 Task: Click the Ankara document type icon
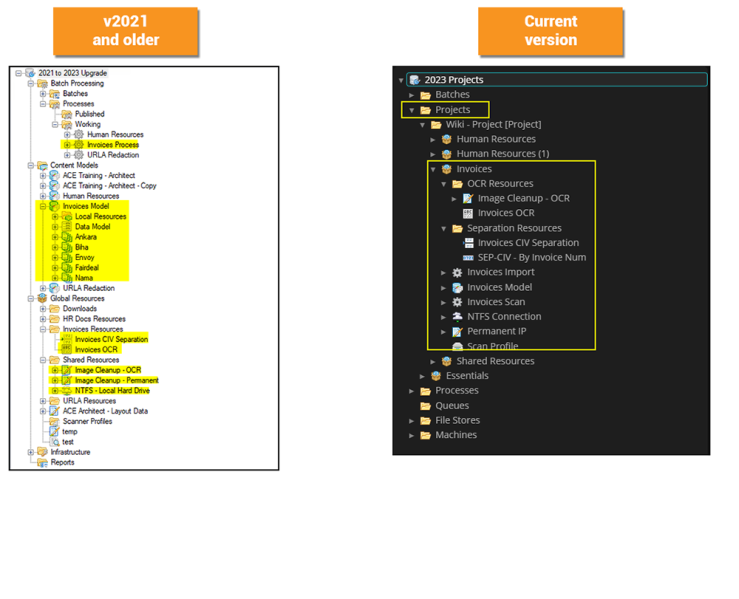67,237
